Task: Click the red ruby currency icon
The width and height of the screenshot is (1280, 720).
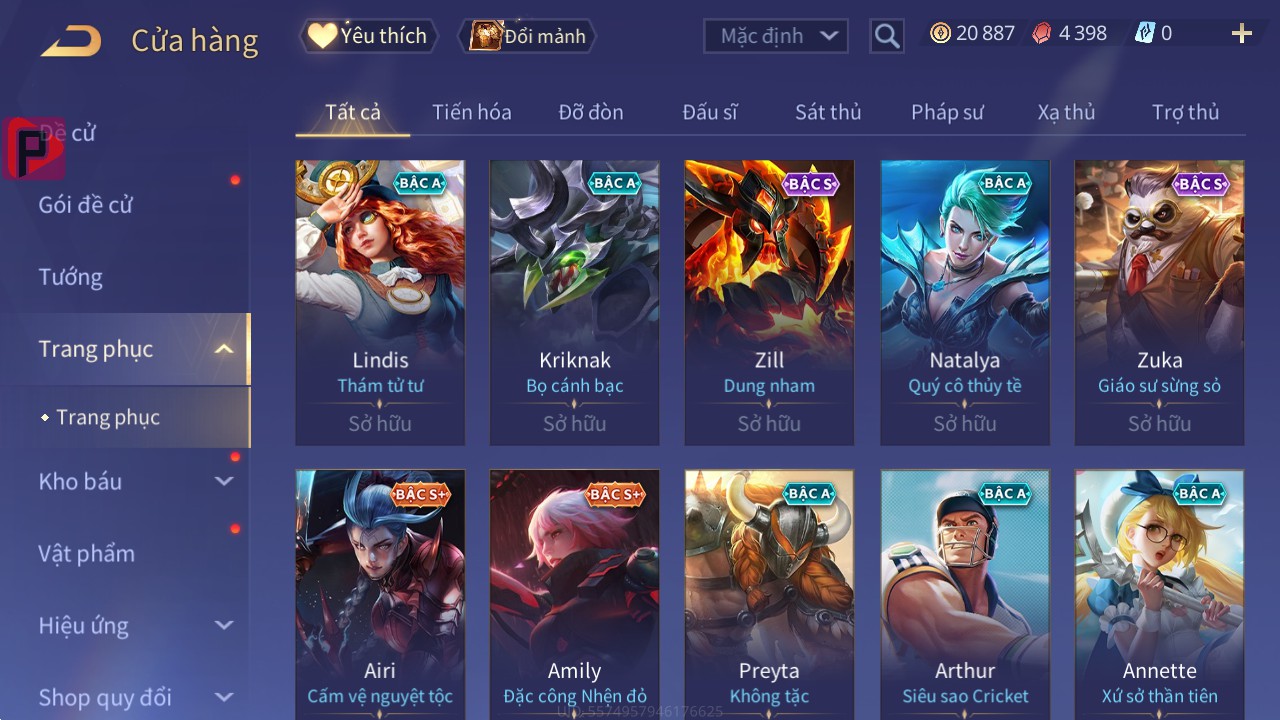Action: tap(1042, 33)
